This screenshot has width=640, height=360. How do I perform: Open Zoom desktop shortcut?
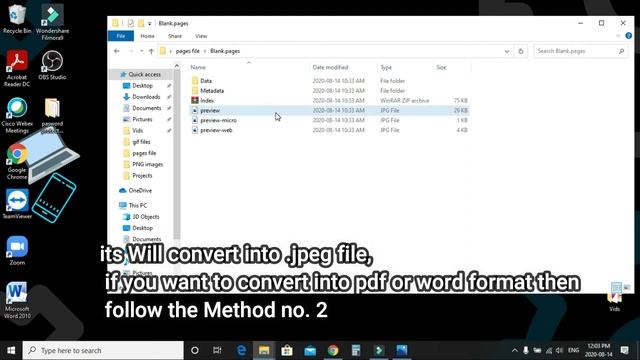click(x=17, y=251)
